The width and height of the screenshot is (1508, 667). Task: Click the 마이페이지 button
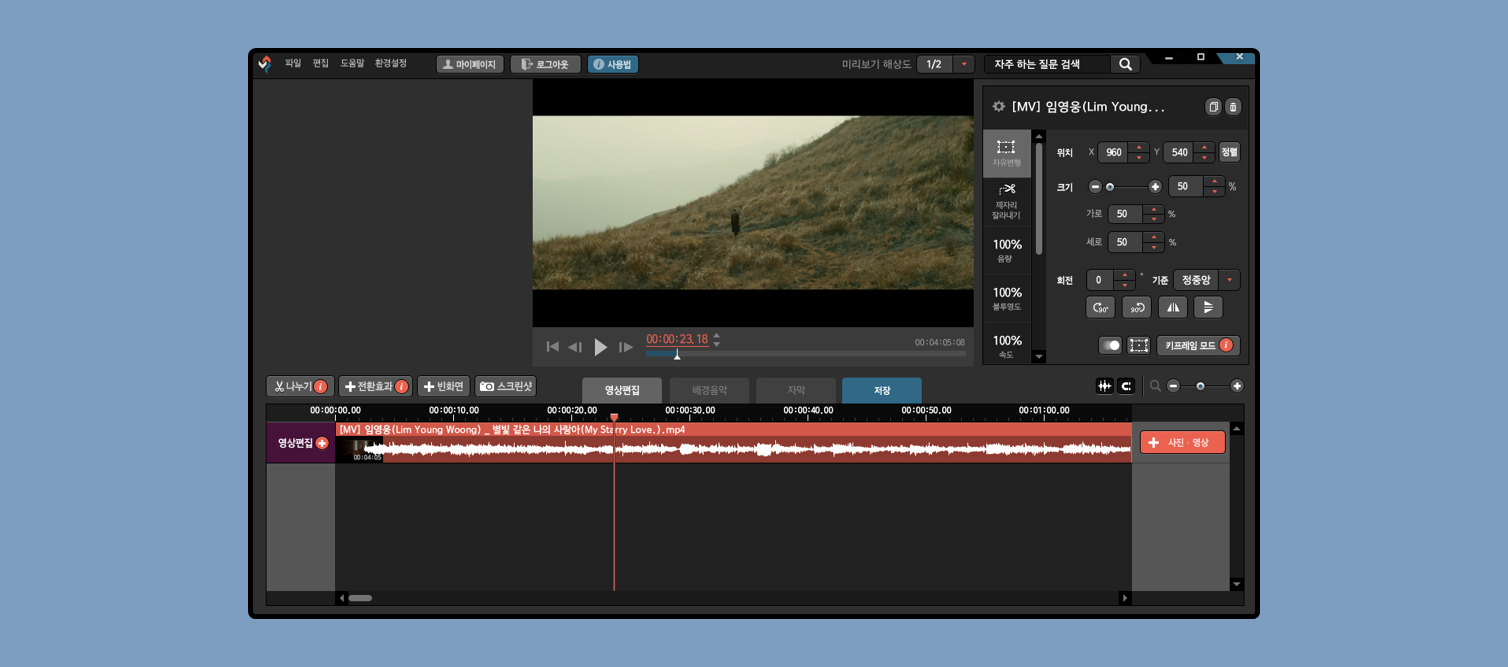click(470, 64)
